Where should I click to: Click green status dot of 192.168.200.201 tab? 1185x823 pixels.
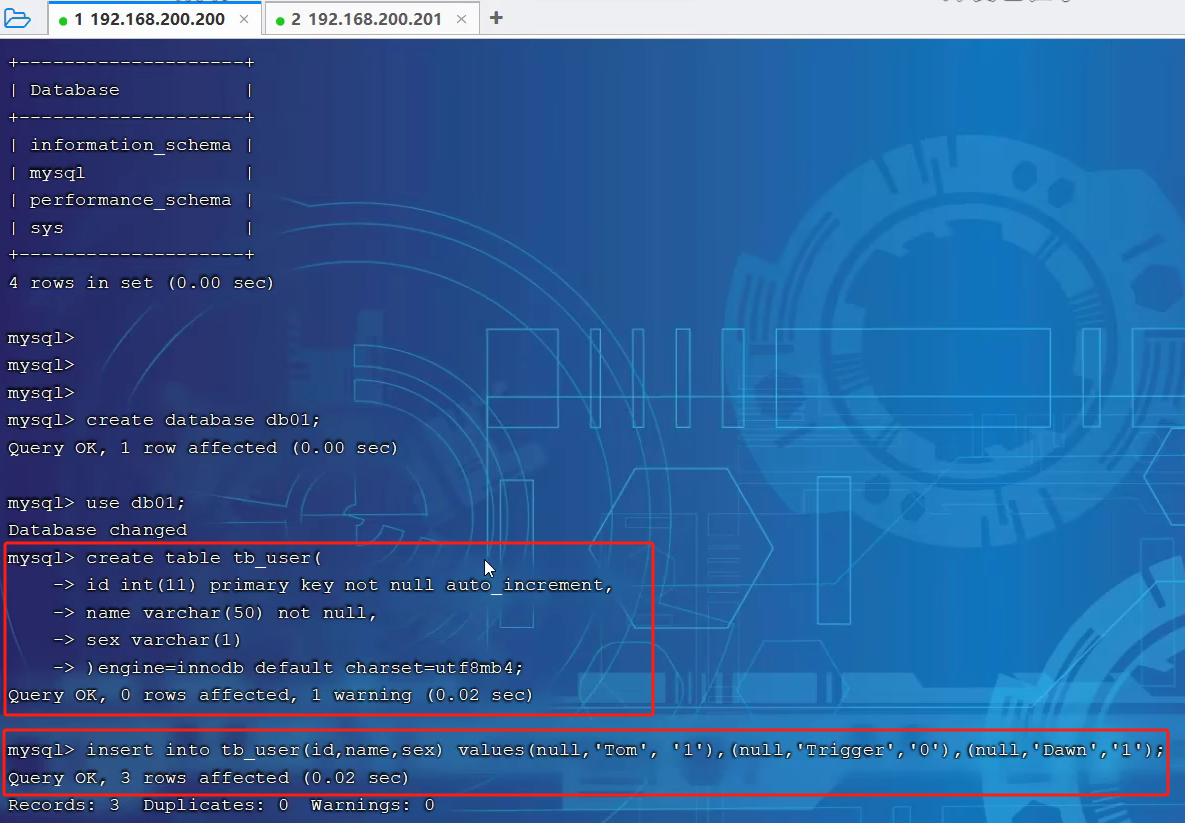[280, 20]
